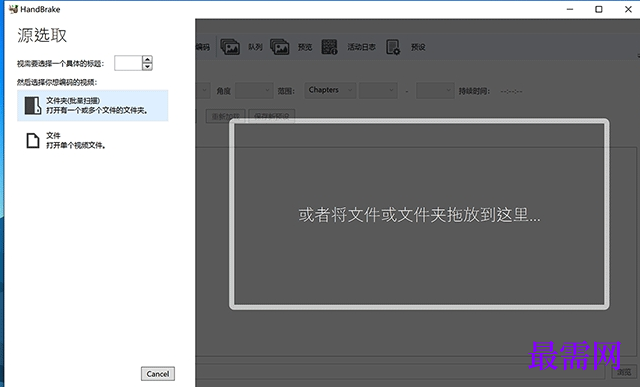
Task: Open the end chapter dropdown before 持续时间
Action: tap(435, 91)
